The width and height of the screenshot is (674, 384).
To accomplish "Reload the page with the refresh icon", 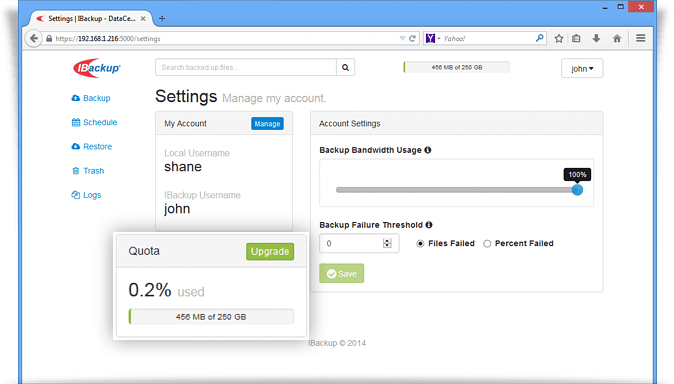I will pos(412,38).
